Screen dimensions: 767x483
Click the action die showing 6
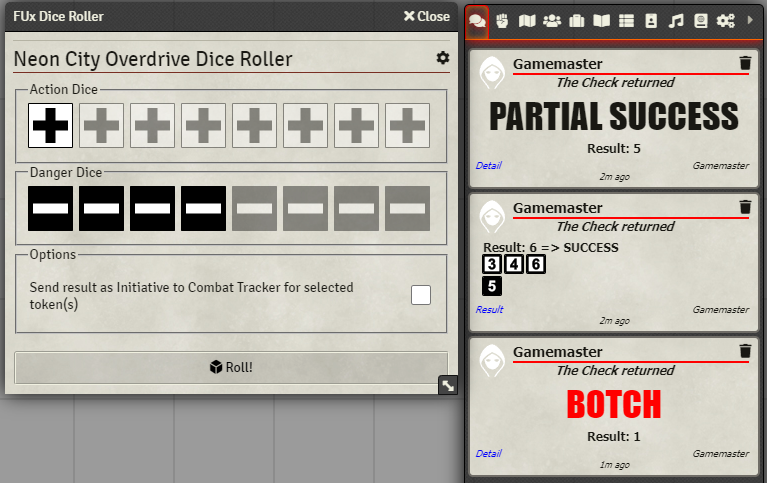tap(536, 264)
